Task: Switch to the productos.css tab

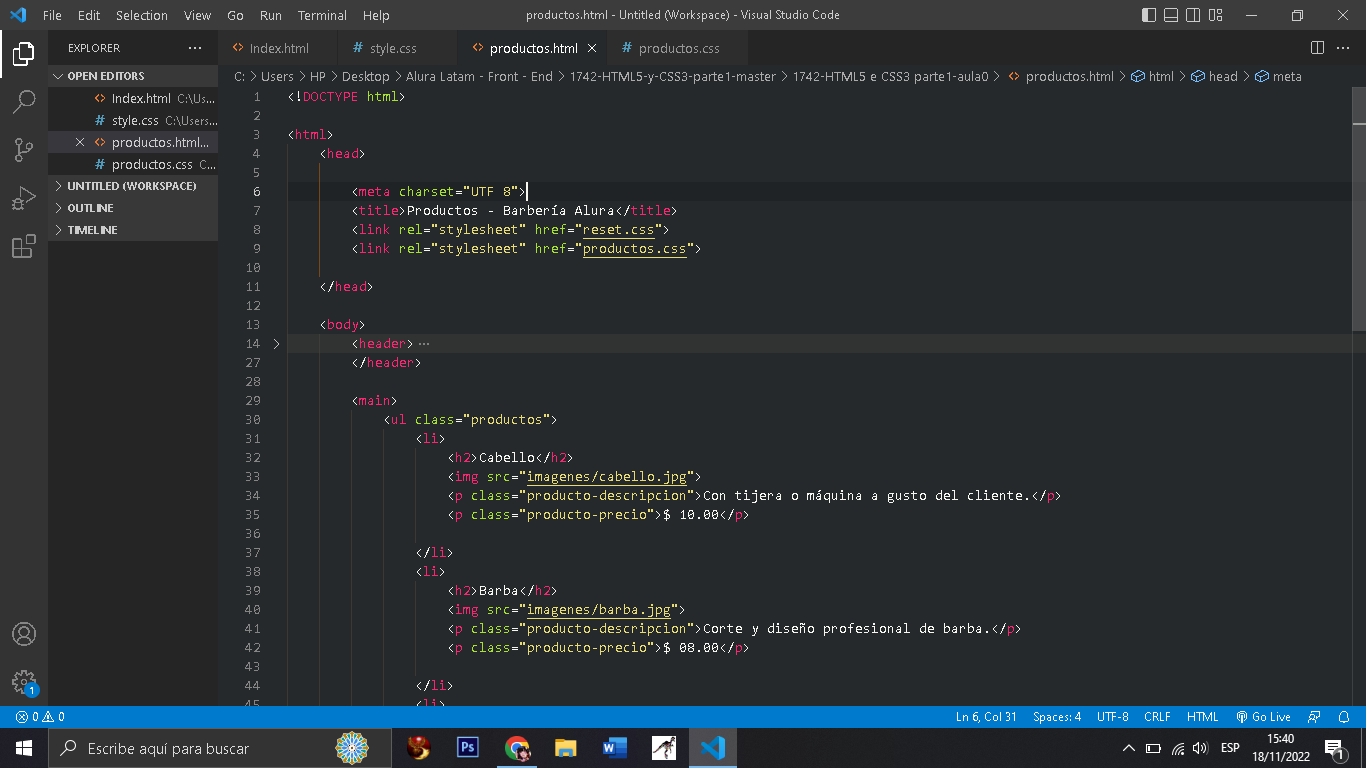Action: coord(677,48)
